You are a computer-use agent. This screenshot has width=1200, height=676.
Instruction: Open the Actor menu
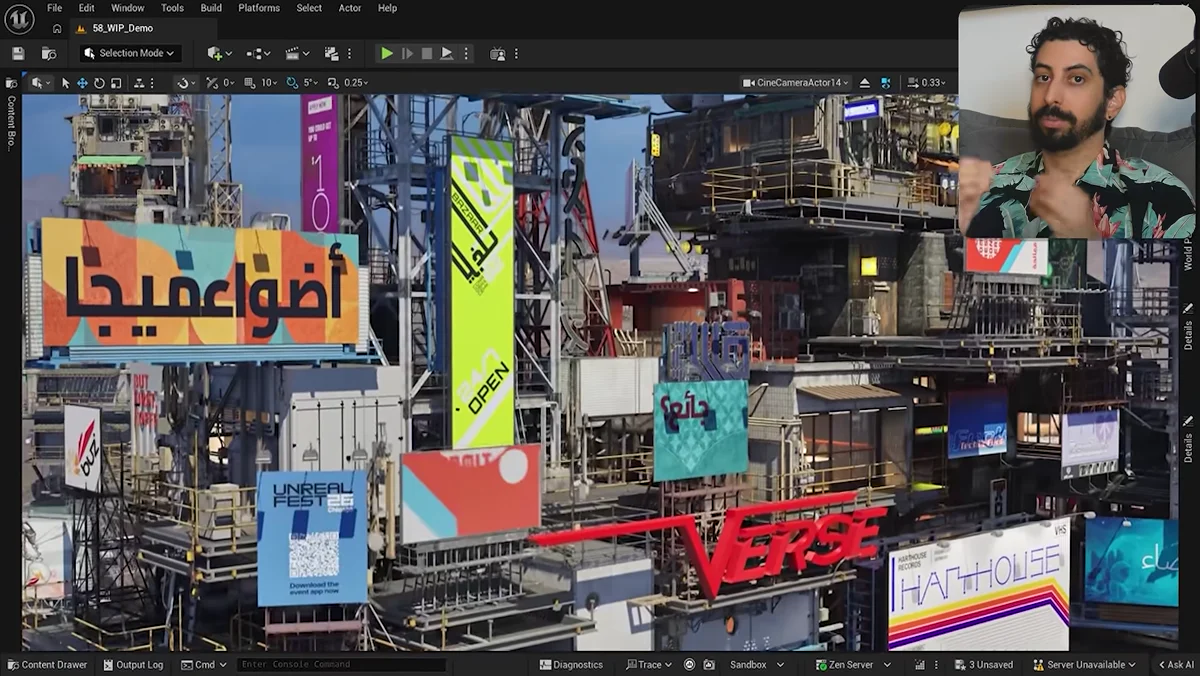coord(350,8)
